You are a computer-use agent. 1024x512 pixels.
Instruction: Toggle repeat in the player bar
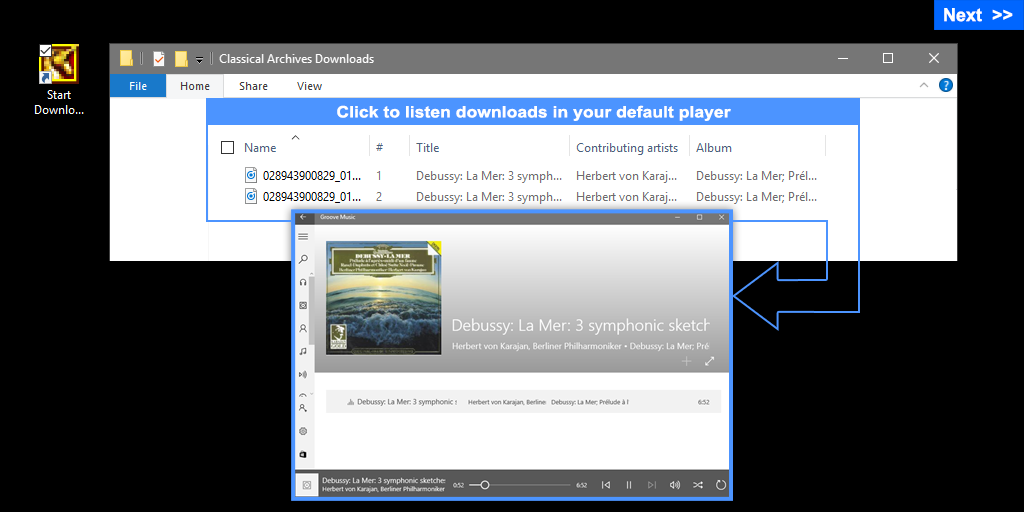click(721, 485)
